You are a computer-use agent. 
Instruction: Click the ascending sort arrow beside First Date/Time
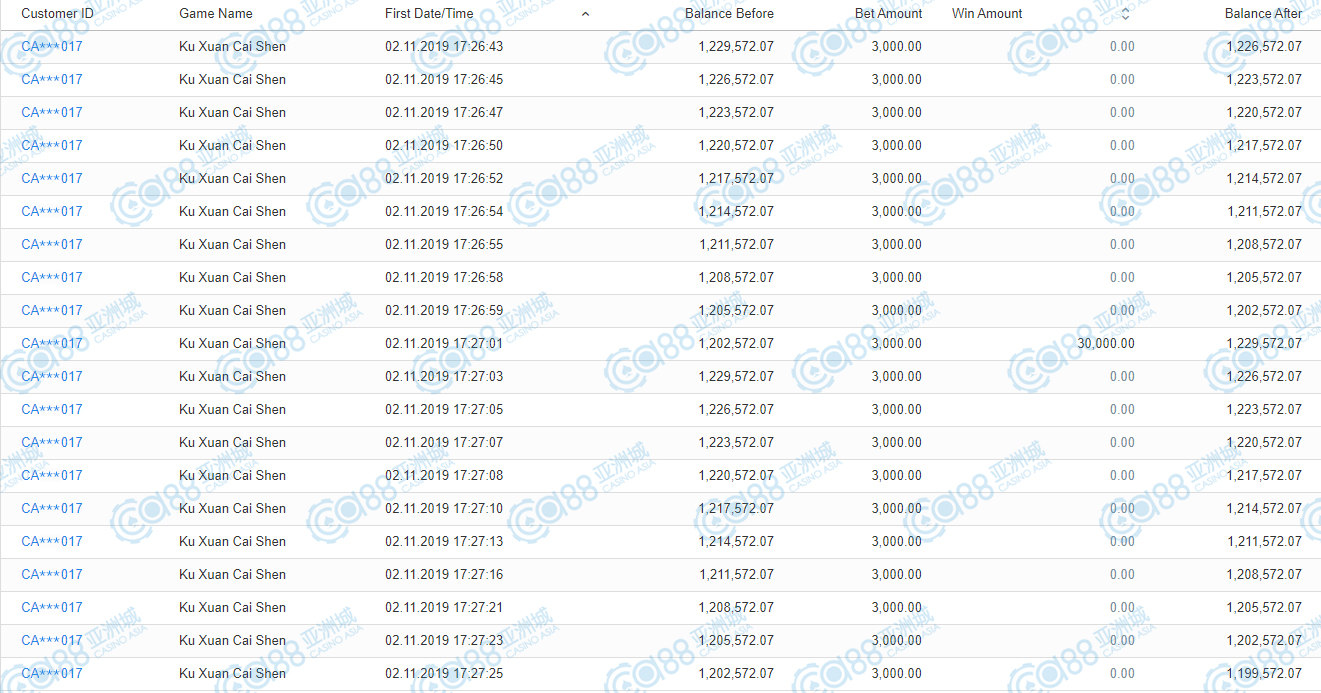(x=585, y=14)
